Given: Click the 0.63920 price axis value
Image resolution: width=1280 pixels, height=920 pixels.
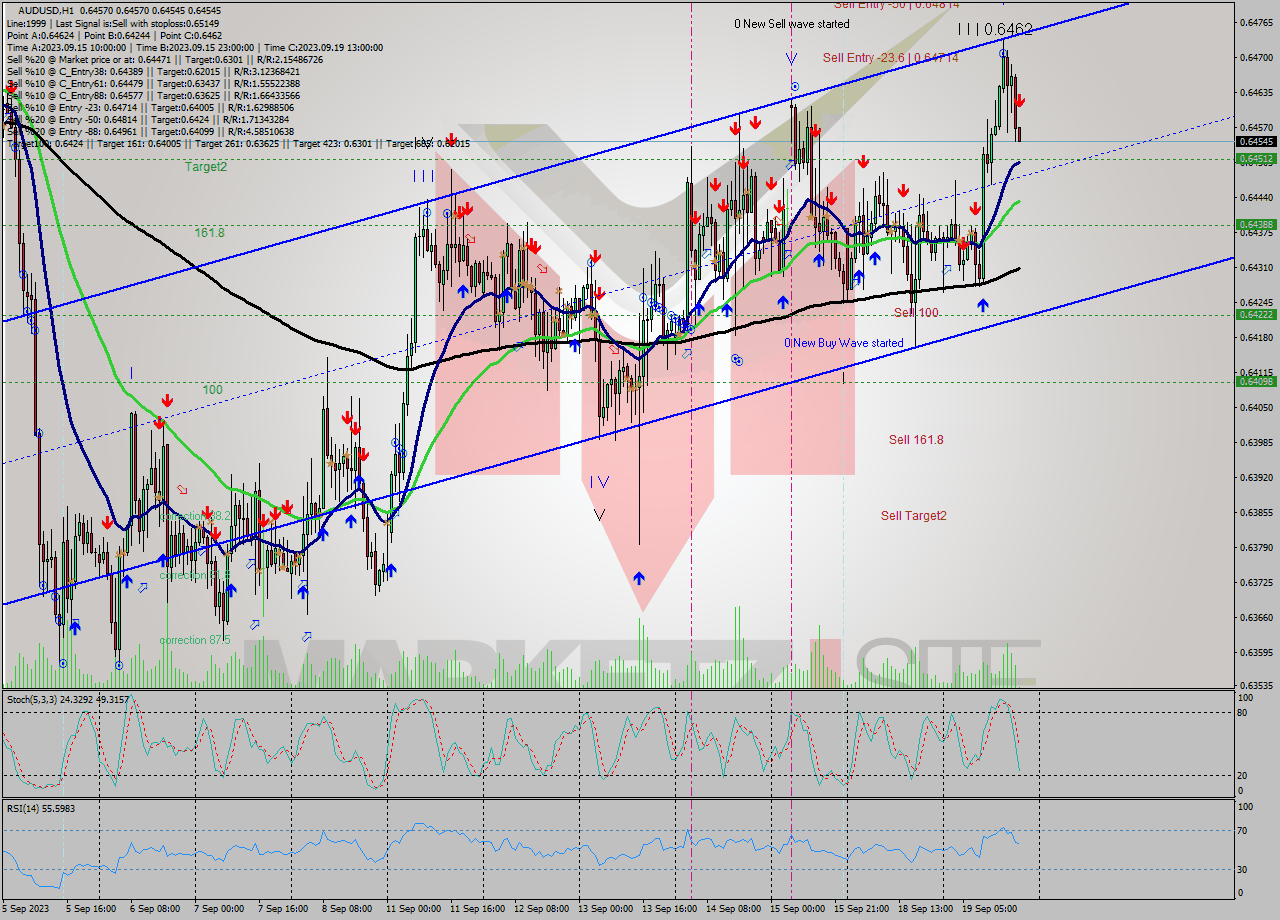Looking at the screenshot, I should [x=1257, y=477].
